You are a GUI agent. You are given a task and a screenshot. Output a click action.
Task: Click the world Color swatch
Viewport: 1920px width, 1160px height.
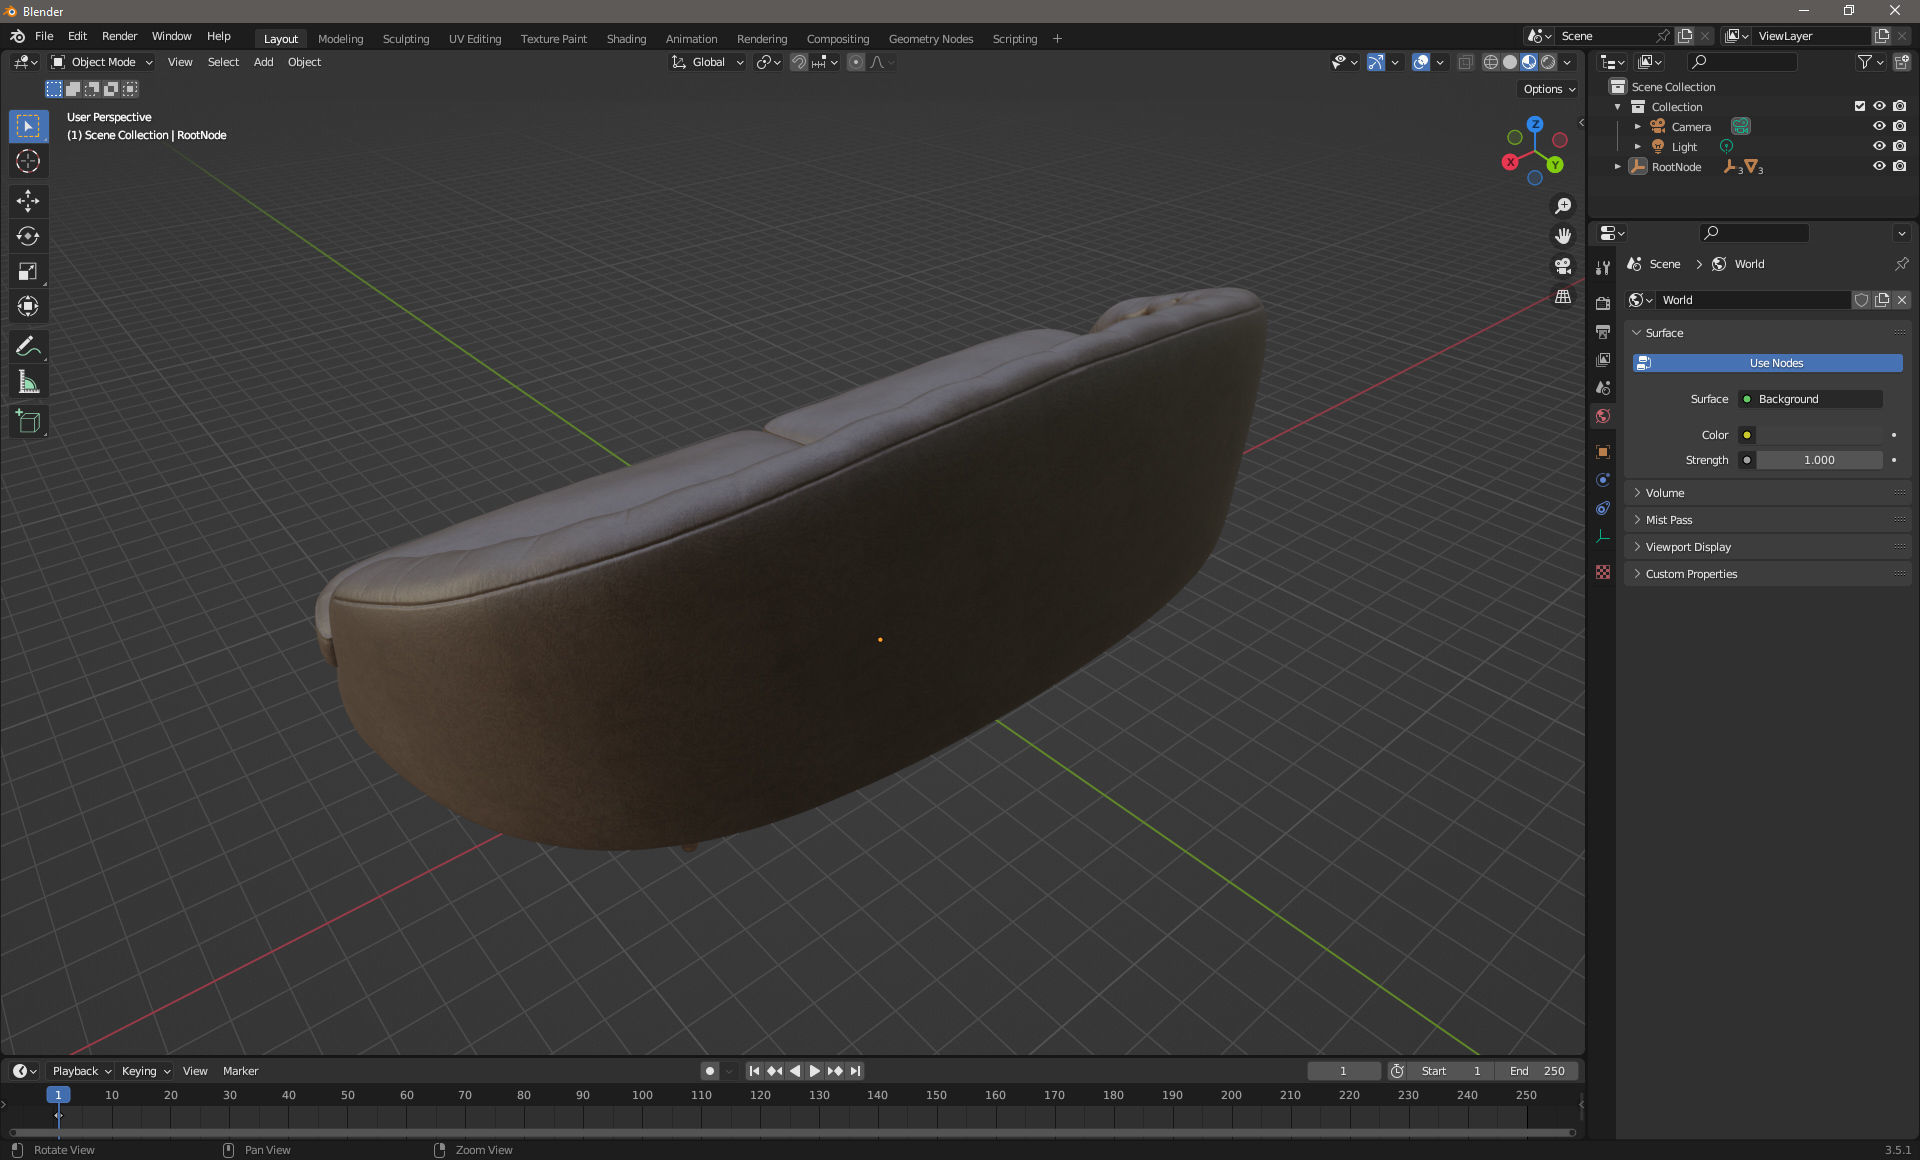coord(1819,435)
